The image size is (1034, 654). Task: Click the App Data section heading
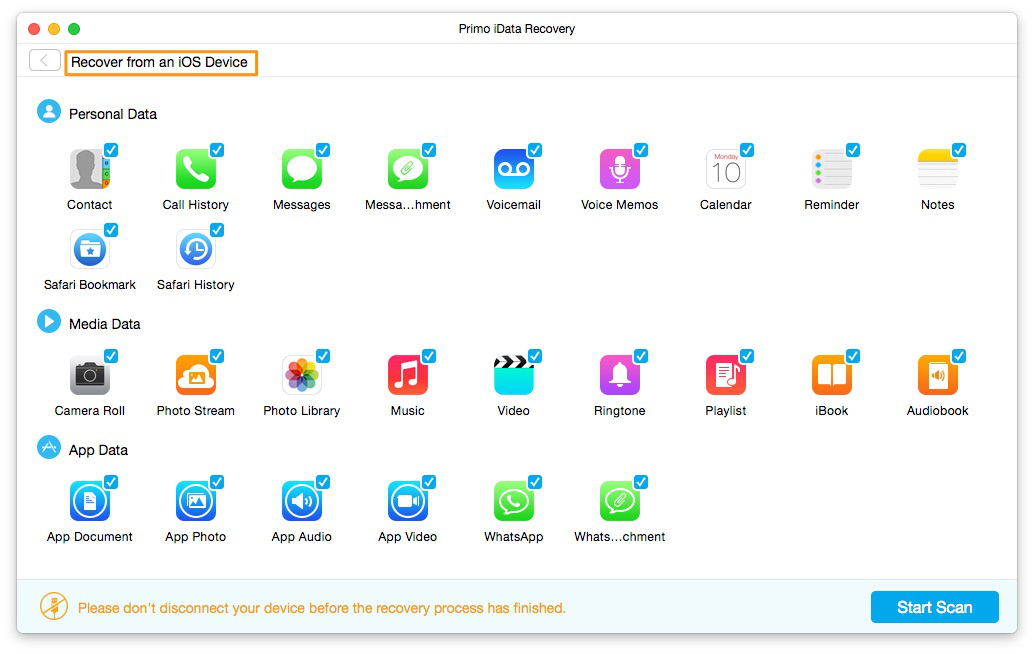coord(98,450)
